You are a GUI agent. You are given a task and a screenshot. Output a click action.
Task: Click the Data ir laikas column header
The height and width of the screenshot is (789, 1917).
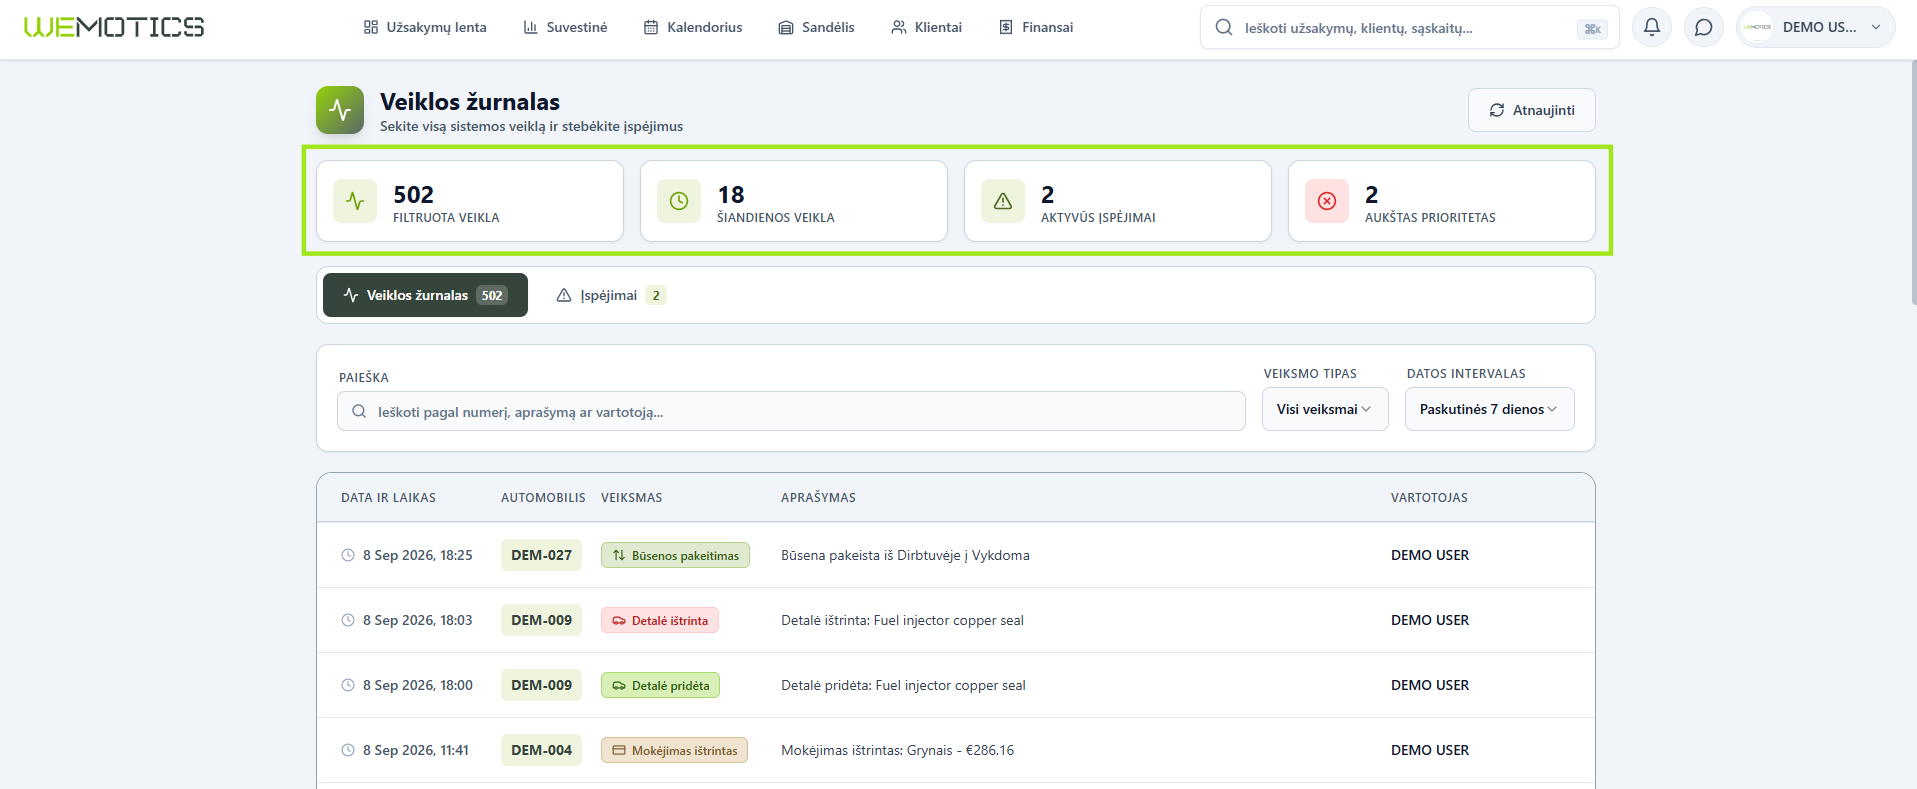(x=388, y=497)
